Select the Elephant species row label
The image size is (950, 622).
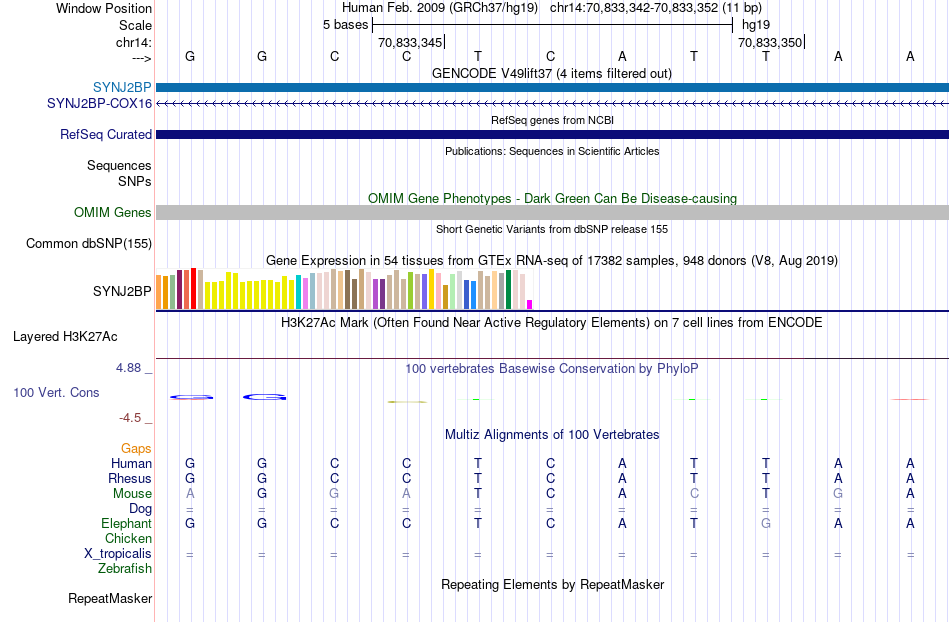[126, 523]
